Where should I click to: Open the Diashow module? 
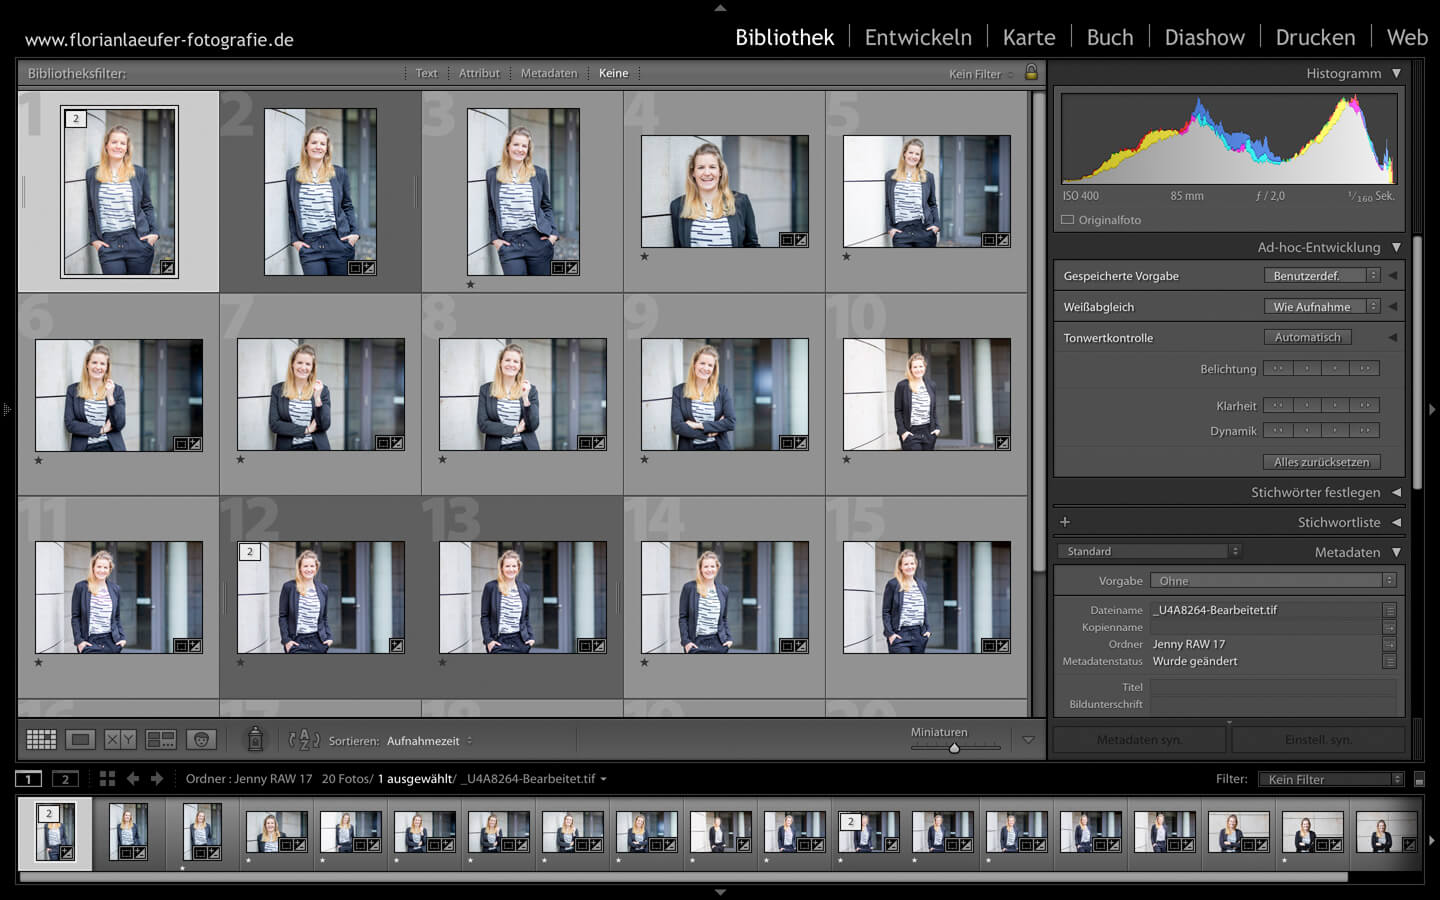[1204, 37]
